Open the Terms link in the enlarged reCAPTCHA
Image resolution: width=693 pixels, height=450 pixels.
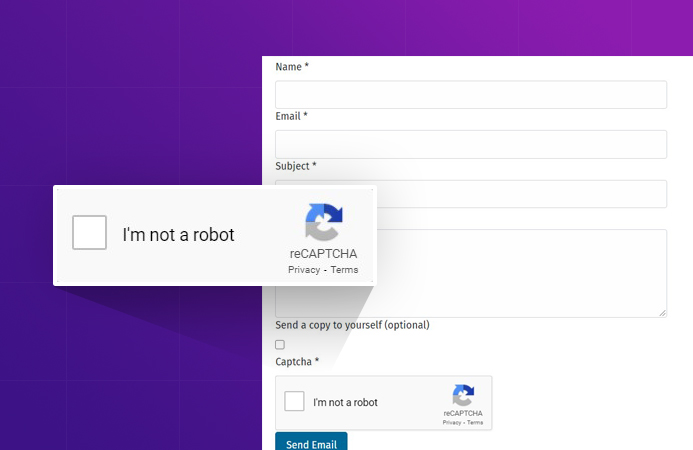pyautogui.click(x=344, y=270)
